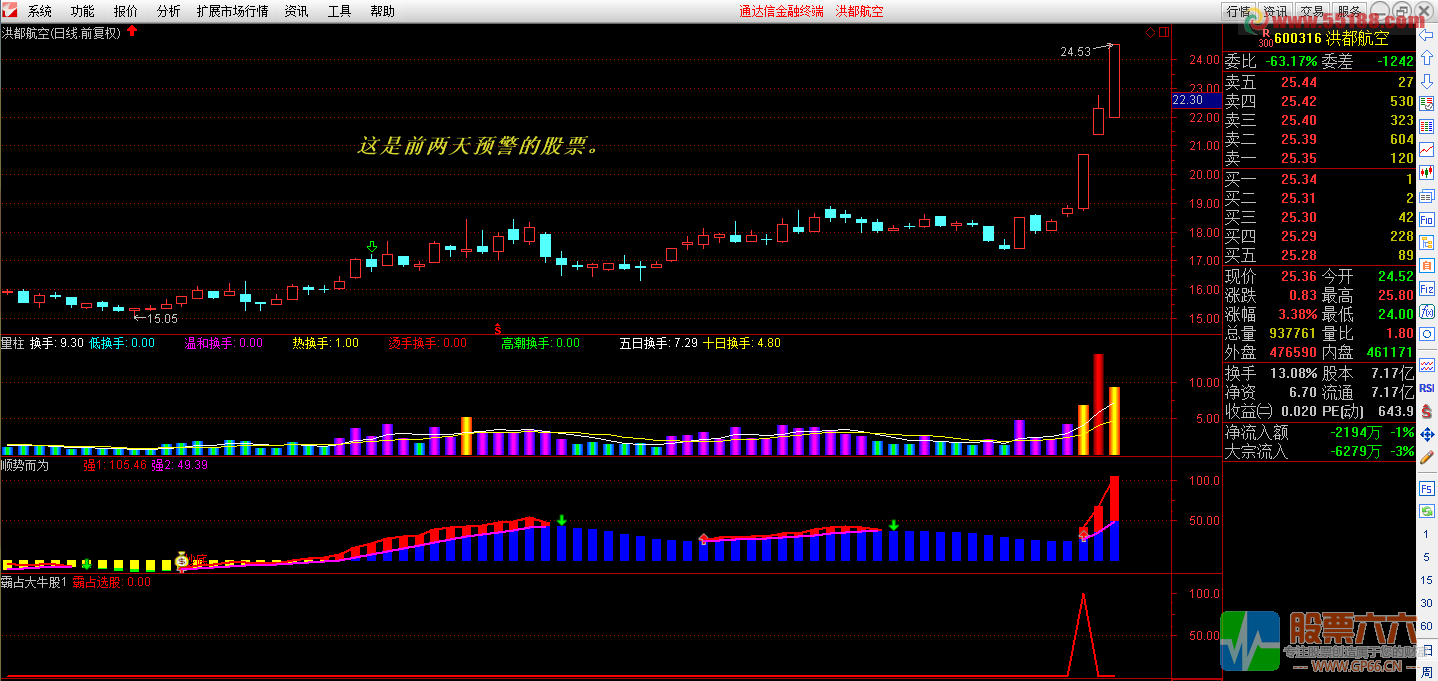Screen dimensions: 1438x681
Task: Click the back left-arrow sidebar icon
Action: coord(1428,33)
